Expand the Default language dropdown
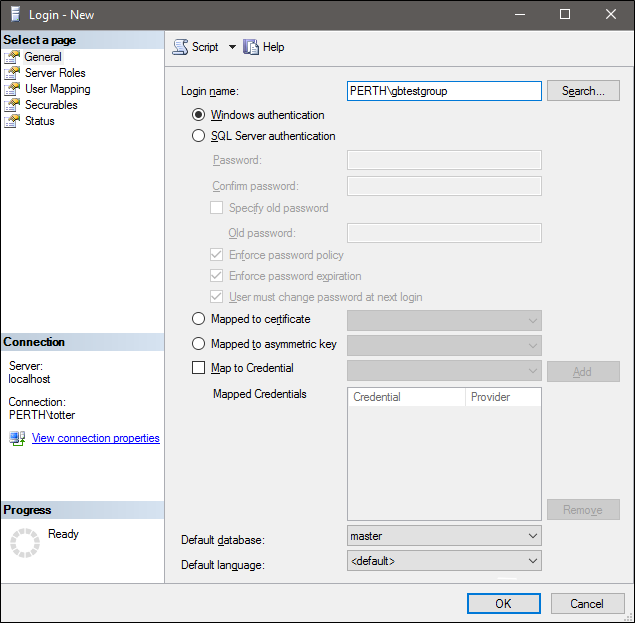Screen dimensions: 635x623 point(444,561)
